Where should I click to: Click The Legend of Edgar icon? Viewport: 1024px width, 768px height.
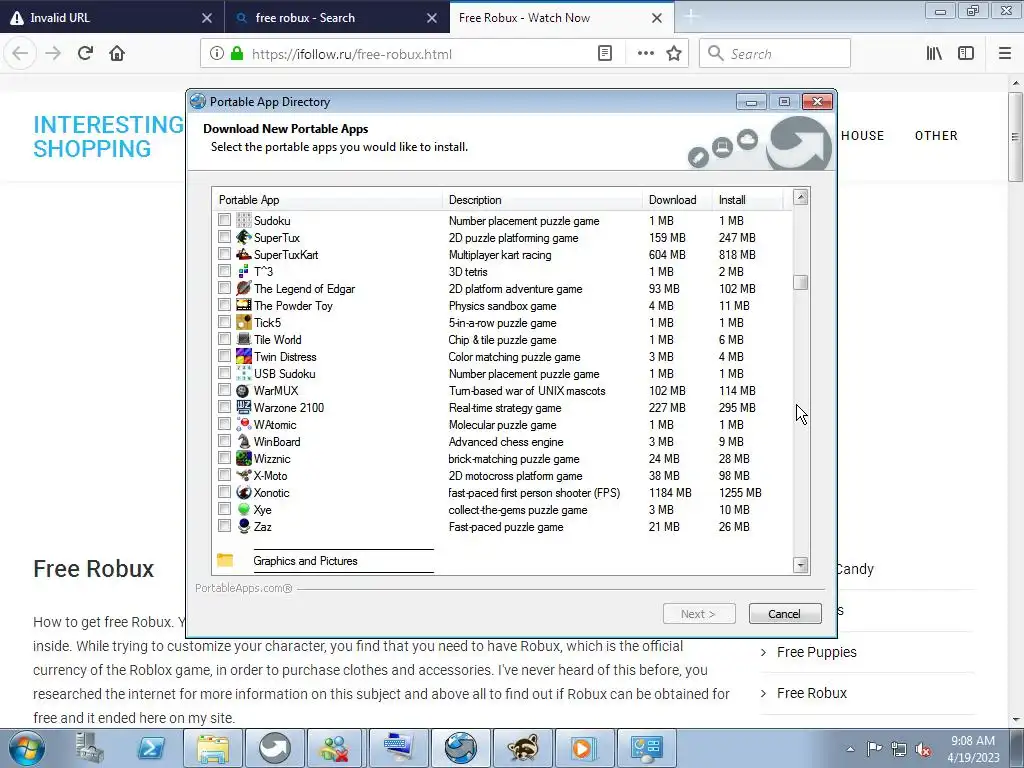244,288
